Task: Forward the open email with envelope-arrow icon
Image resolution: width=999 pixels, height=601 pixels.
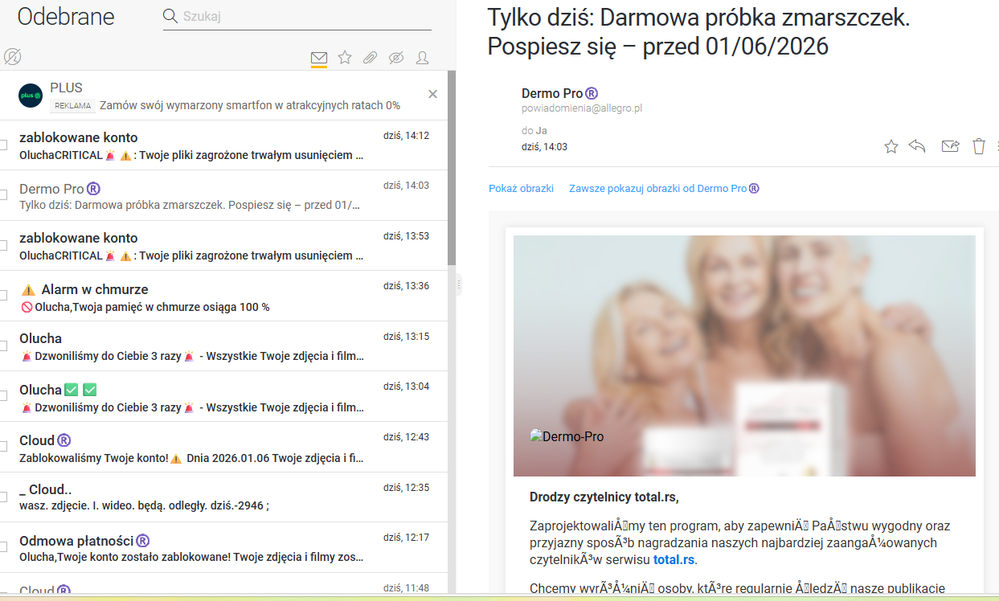Action: (x=950, y=147)
